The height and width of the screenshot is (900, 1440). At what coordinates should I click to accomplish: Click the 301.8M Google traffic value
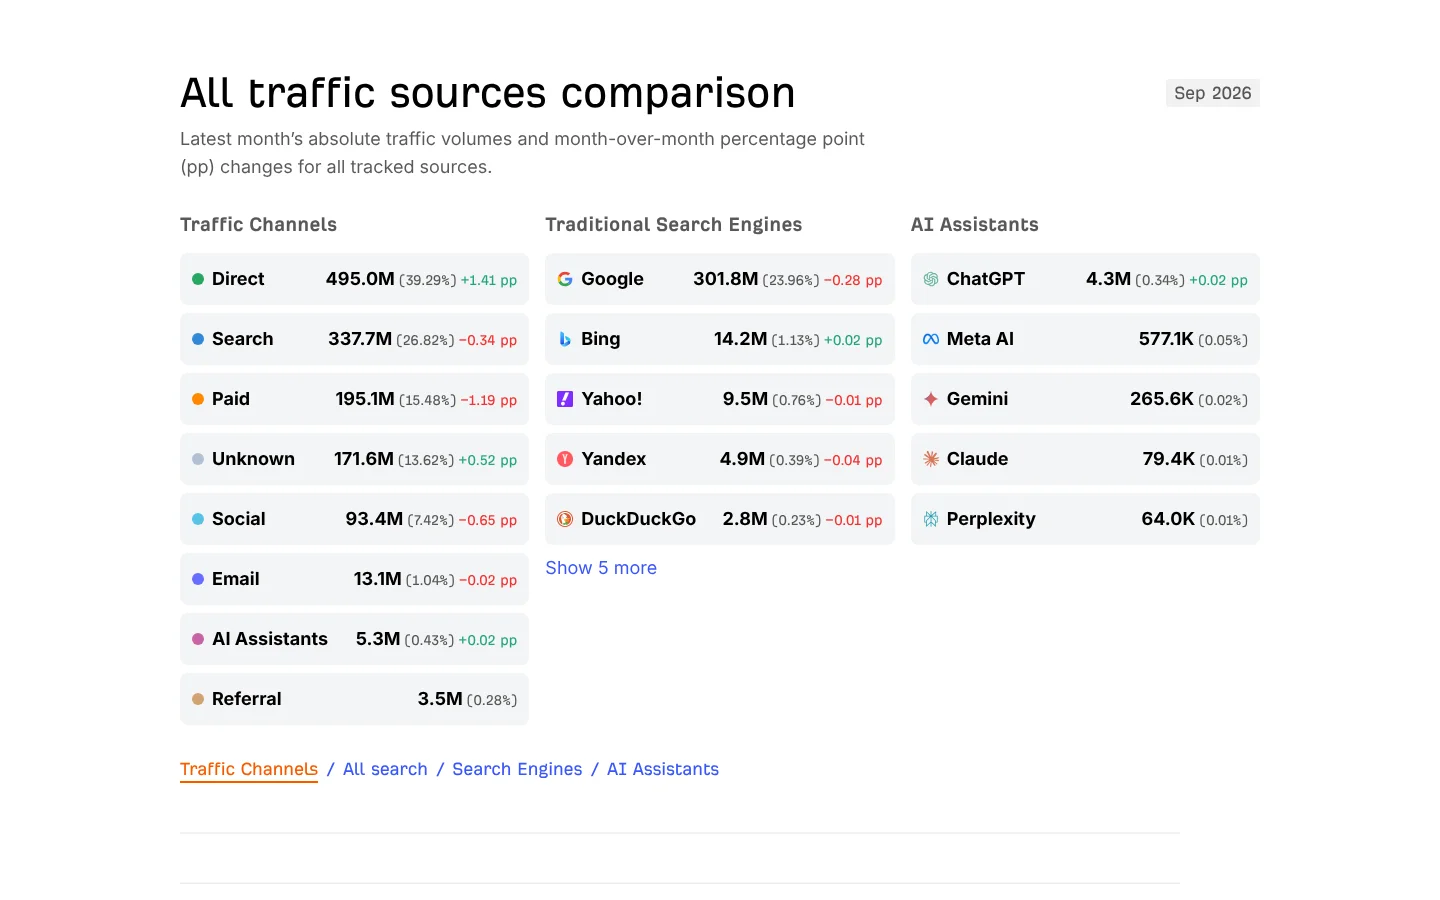click(x=726, y=279)
